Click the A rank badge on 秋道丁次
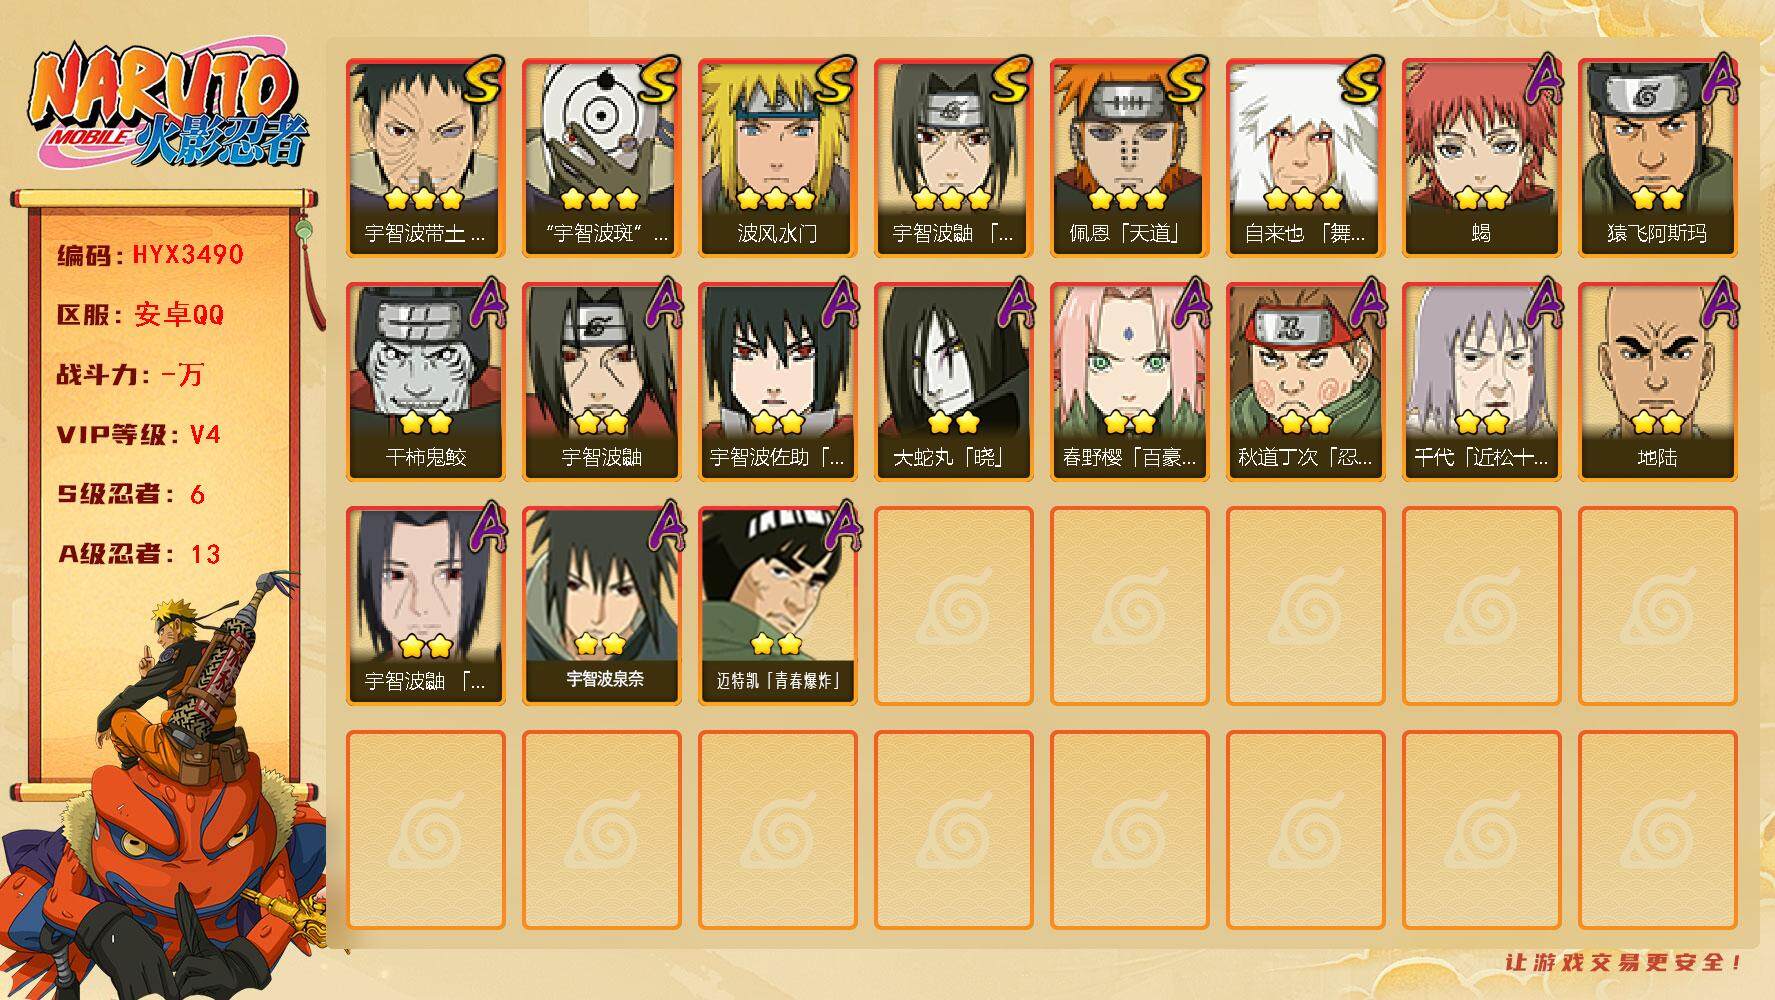This screenshot has width=1775, height=1000. coord(1367,303)
